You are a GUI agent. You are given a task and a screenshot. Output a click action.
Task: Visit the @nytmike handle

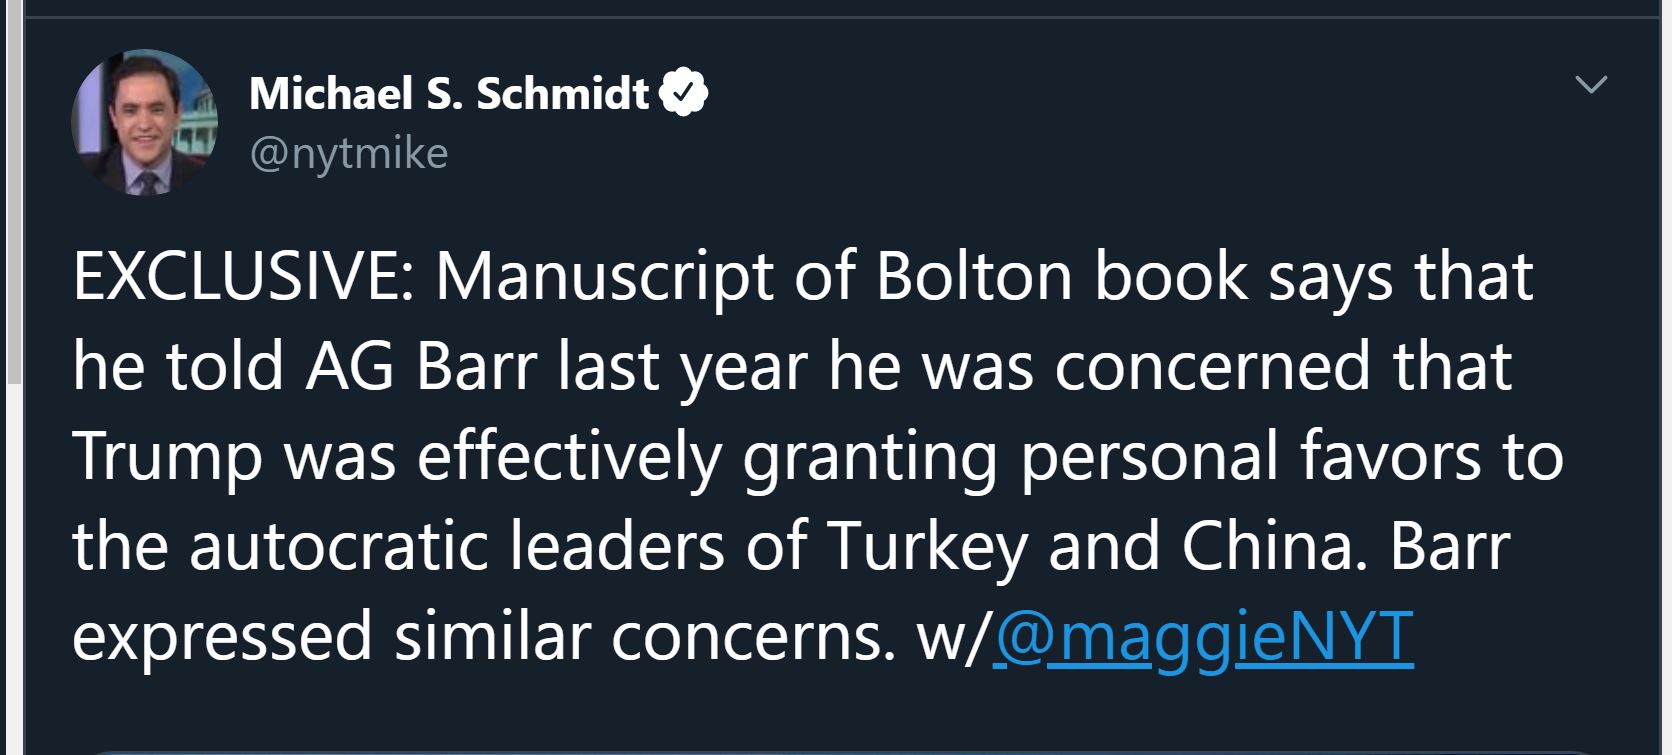(x=348, y=153)
